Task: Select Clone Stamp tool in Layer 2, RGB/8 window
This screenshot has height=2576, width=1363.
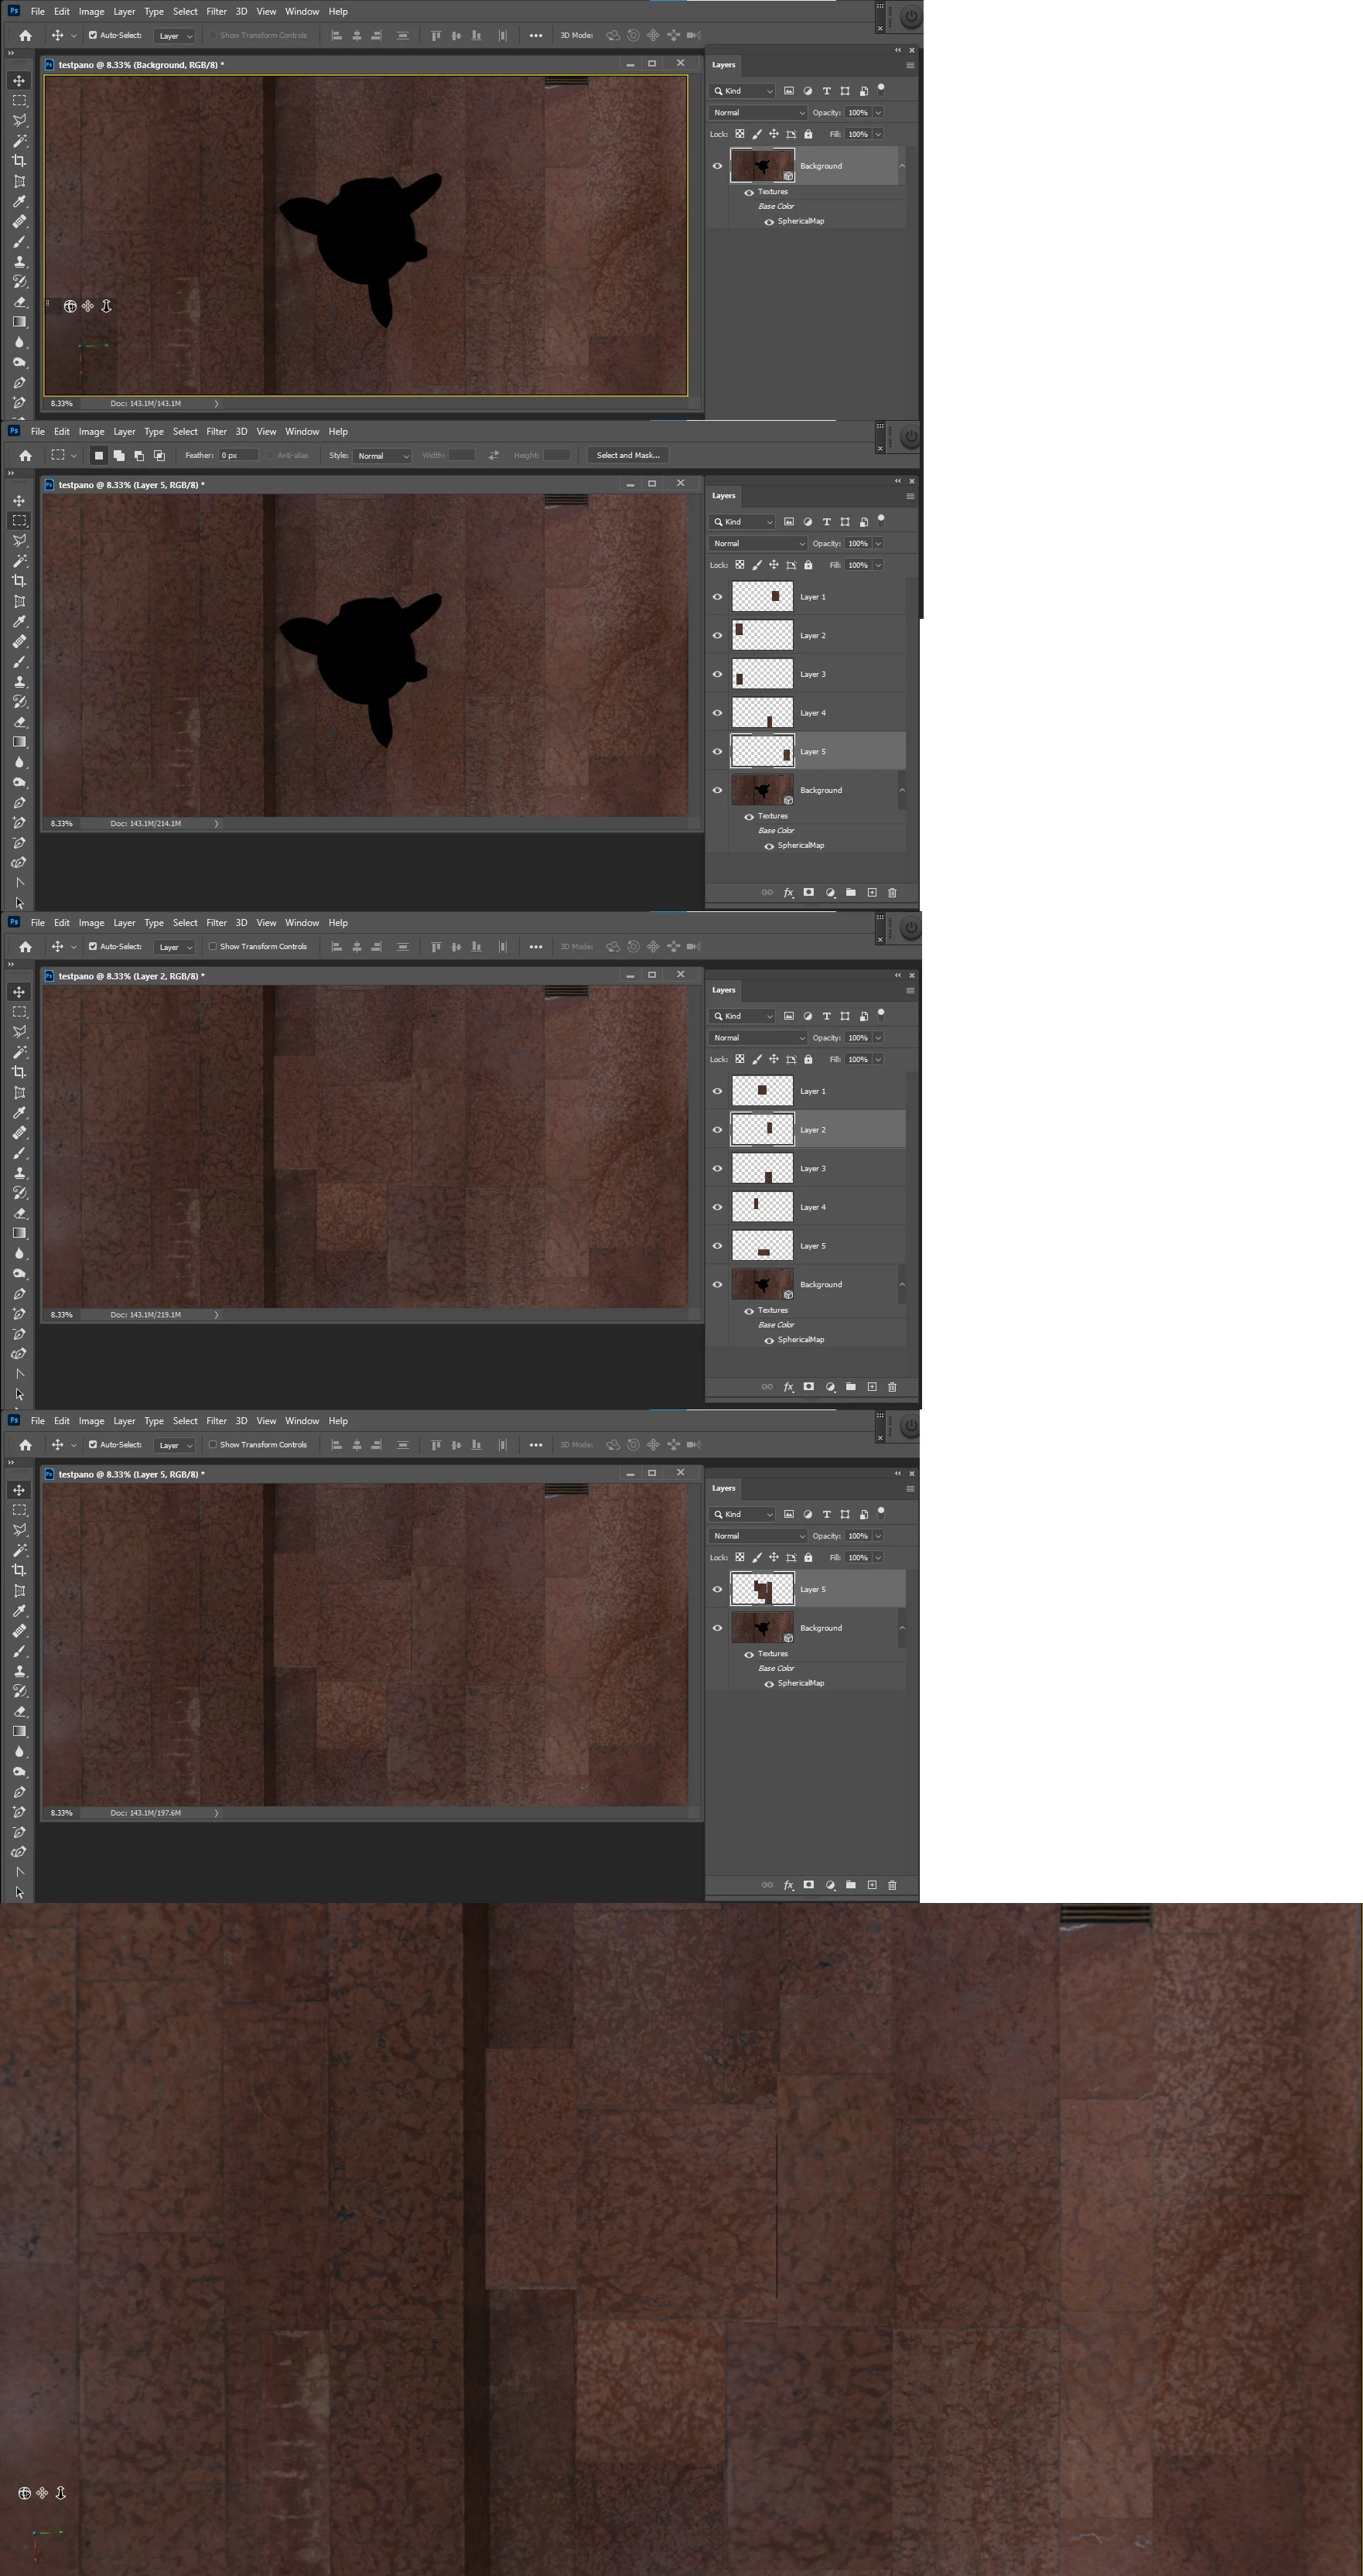Action: (19, 1173)
